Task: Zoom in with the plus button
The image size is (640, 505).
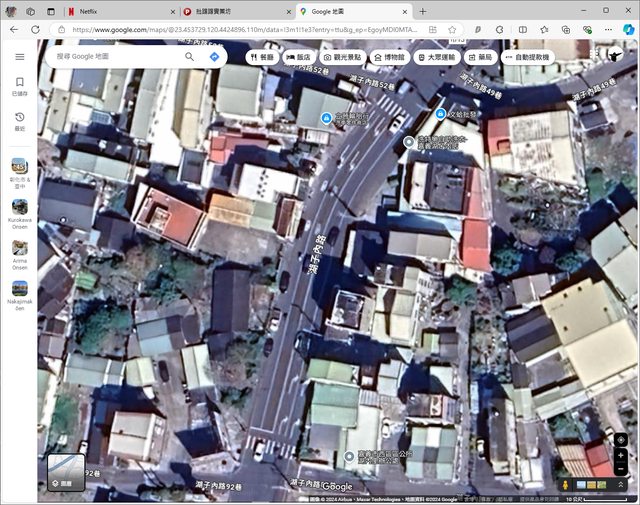Action: (x=621, y=456)
